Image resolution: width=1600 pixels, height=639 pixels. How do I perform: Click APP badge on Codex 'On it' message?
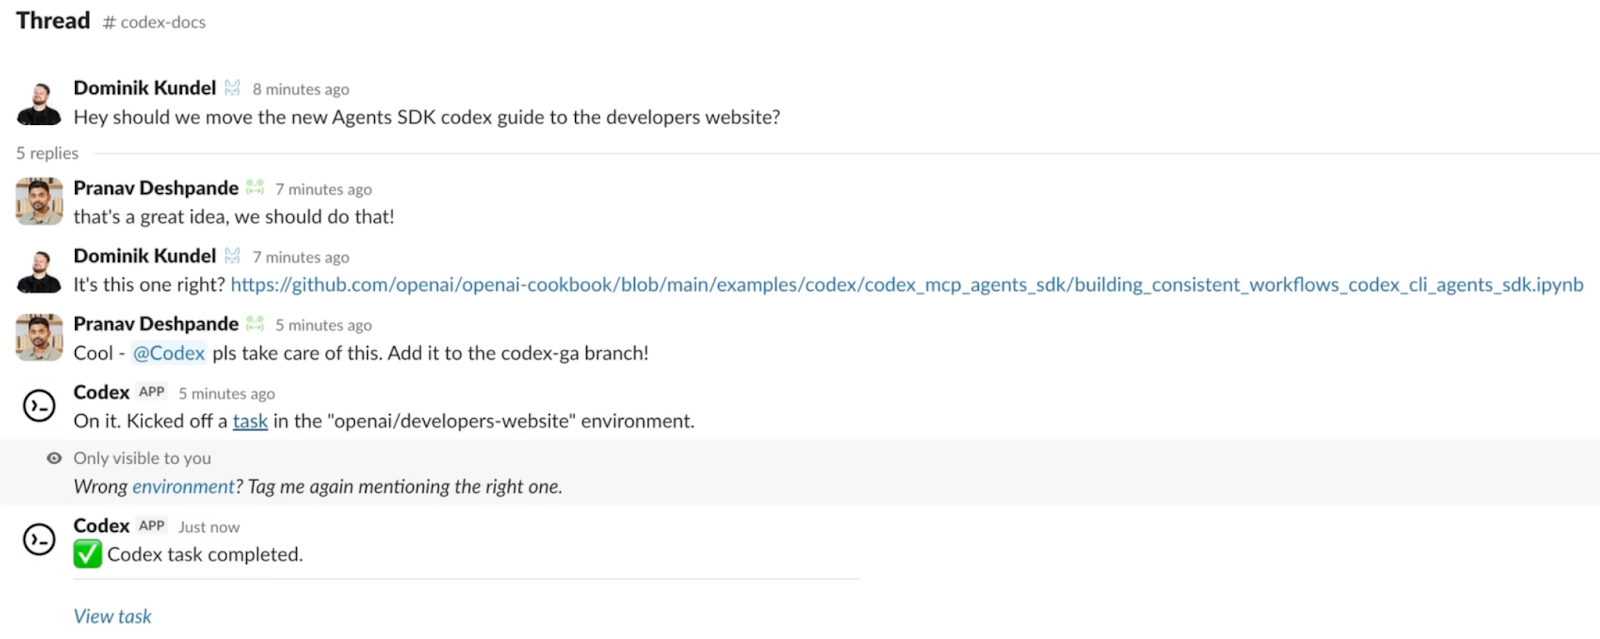point(152,392)
